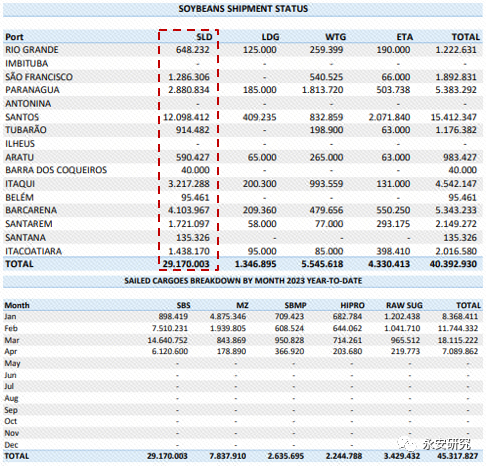Select the BARCARENA port row label
This screenshot has height=466, width=486.
point(31,210)
